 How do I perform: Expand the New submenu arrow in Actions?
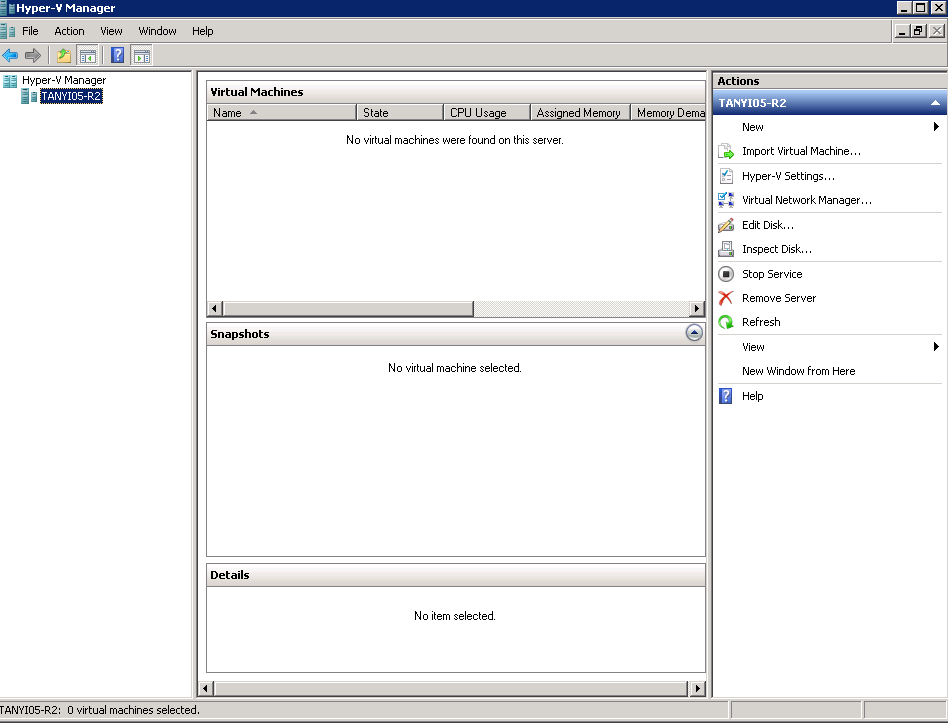[x=936, y=127]
